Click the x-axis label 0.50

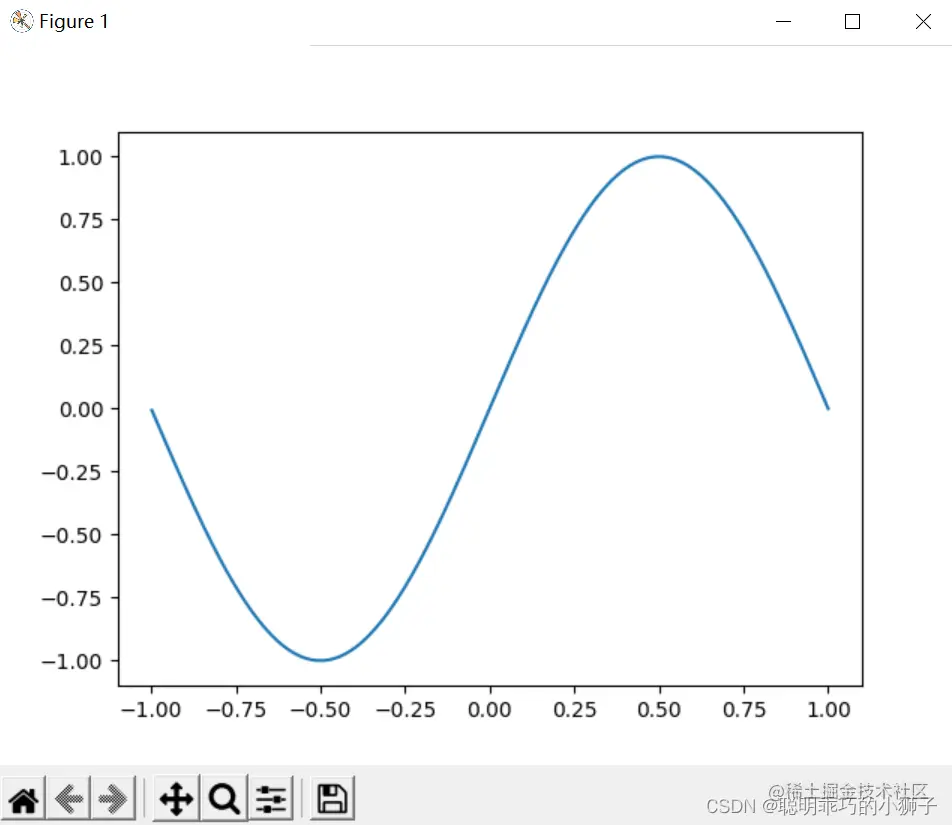tap(659, 710)
